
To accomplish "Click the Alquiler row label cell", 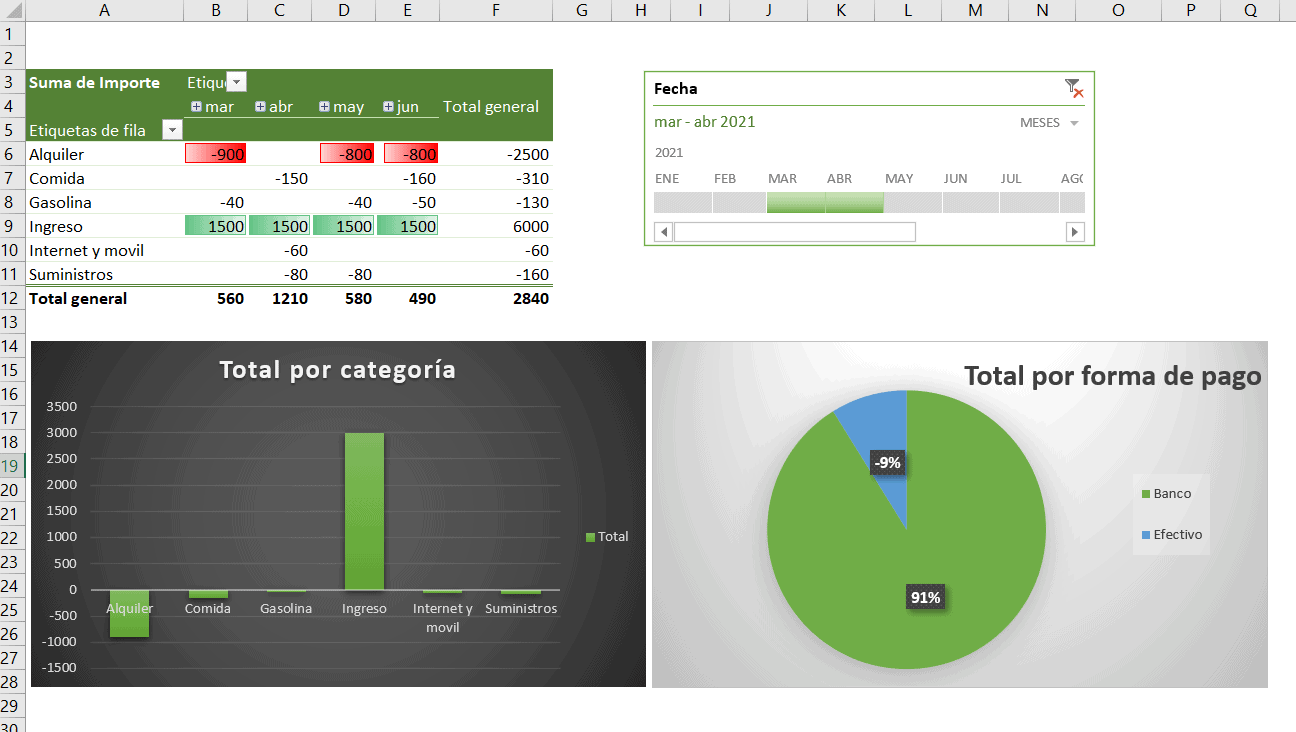I will click(105, 154).
